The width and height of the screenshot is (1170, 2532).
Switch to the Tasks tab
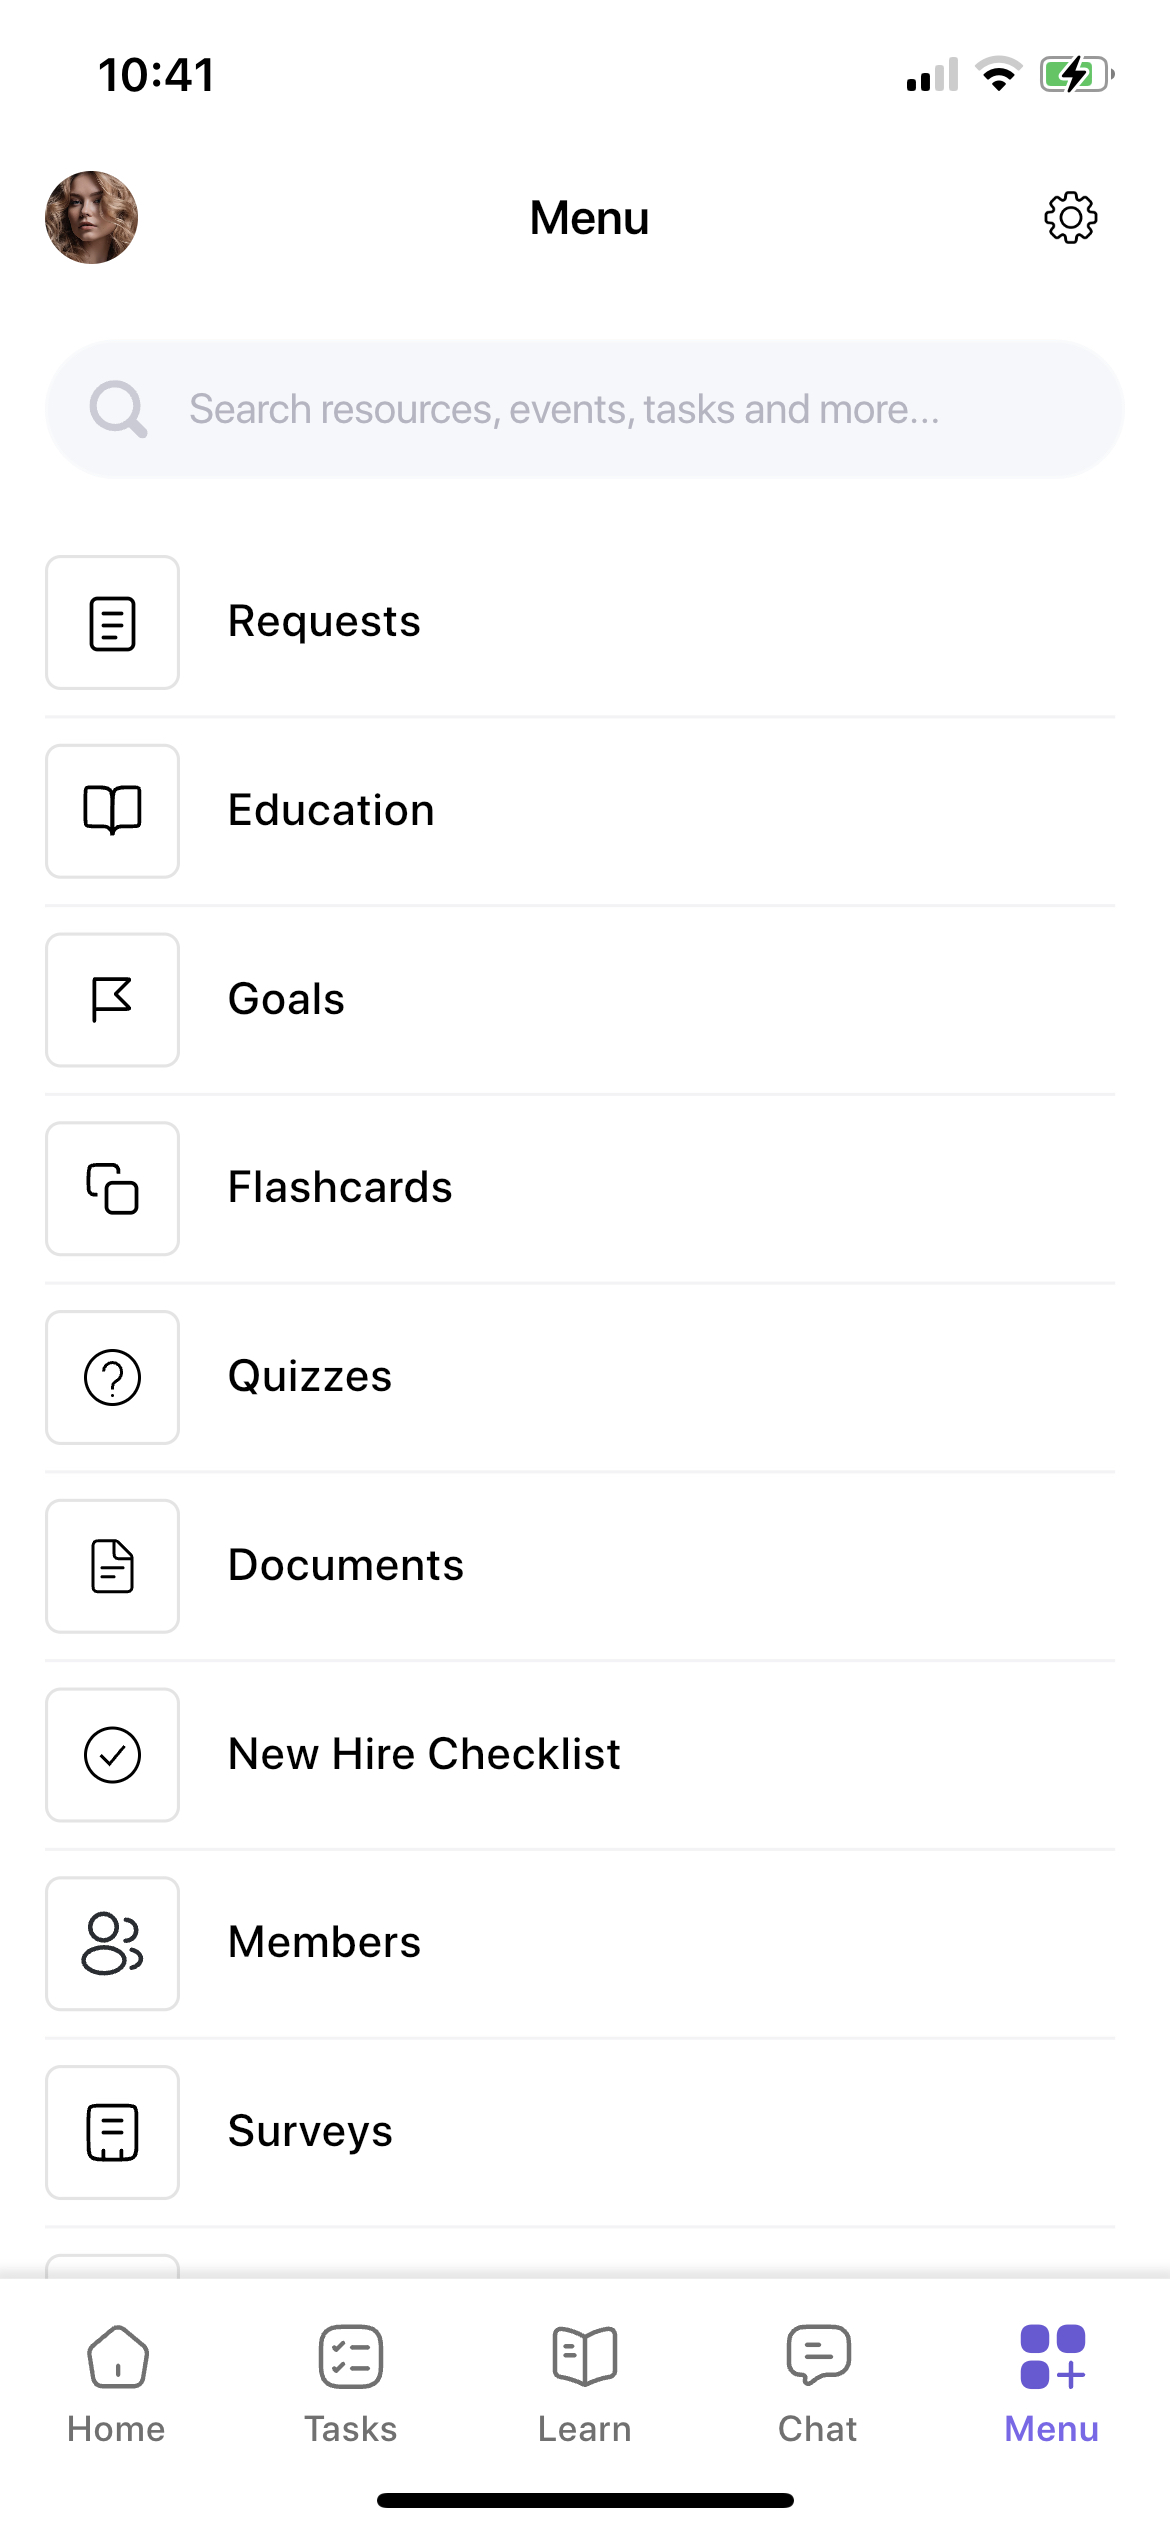351,2386
